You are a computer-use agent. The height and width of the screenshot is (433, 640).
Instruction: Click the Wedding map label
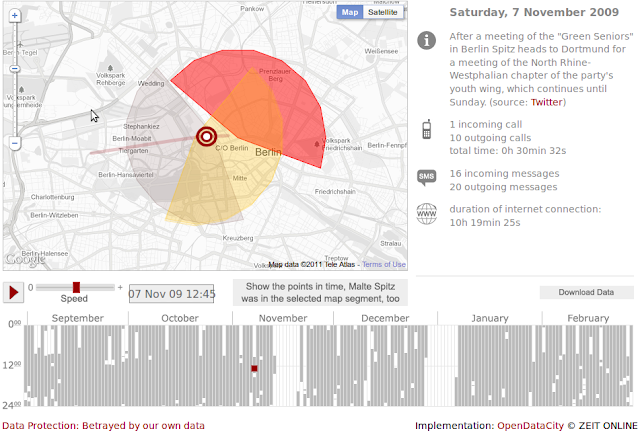click(x=151, y=83)
